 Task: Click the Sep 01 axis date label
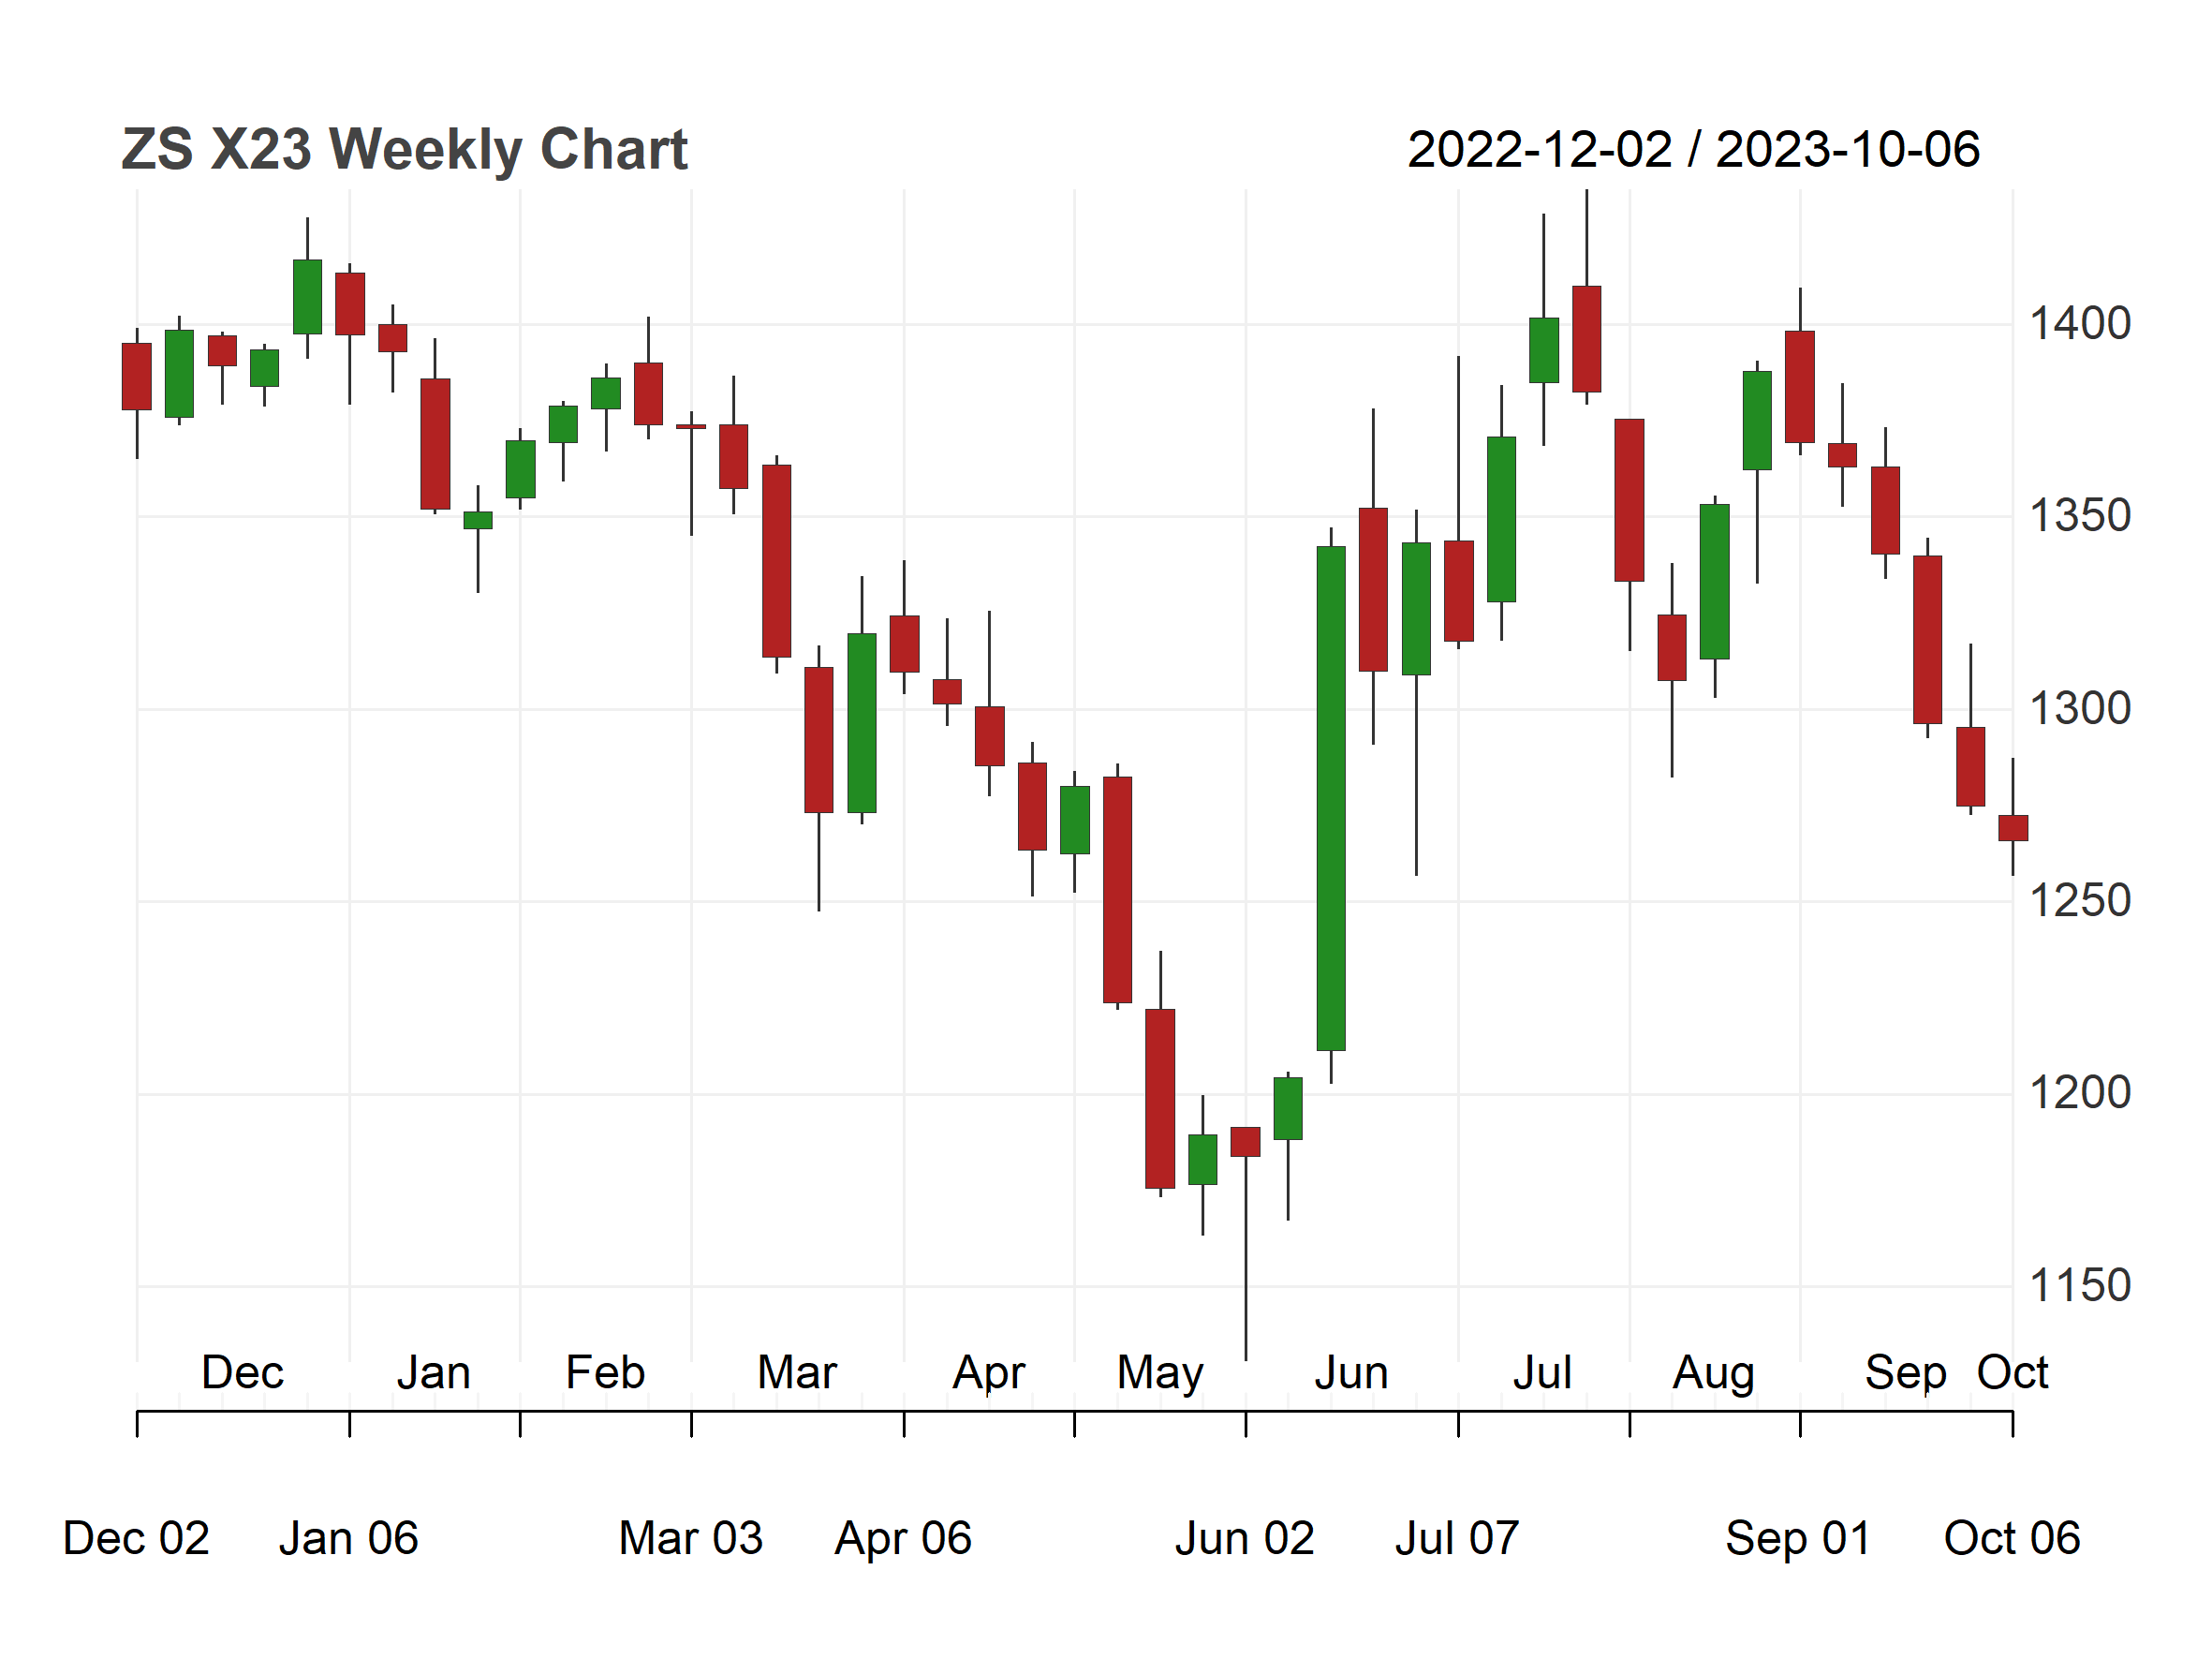tap(1798, 1540)
